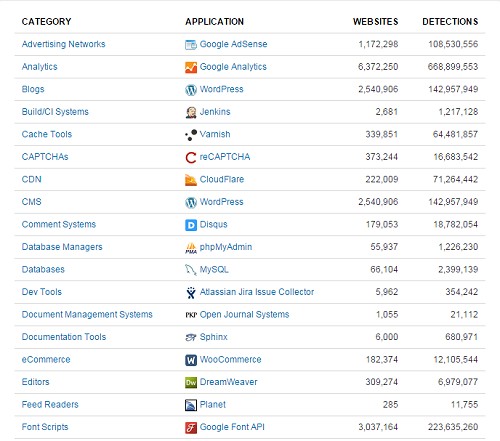Viewport: 500px width, 441px height.
Task: Follow the Google Analytics application link
Action: (x=233, y=67)
